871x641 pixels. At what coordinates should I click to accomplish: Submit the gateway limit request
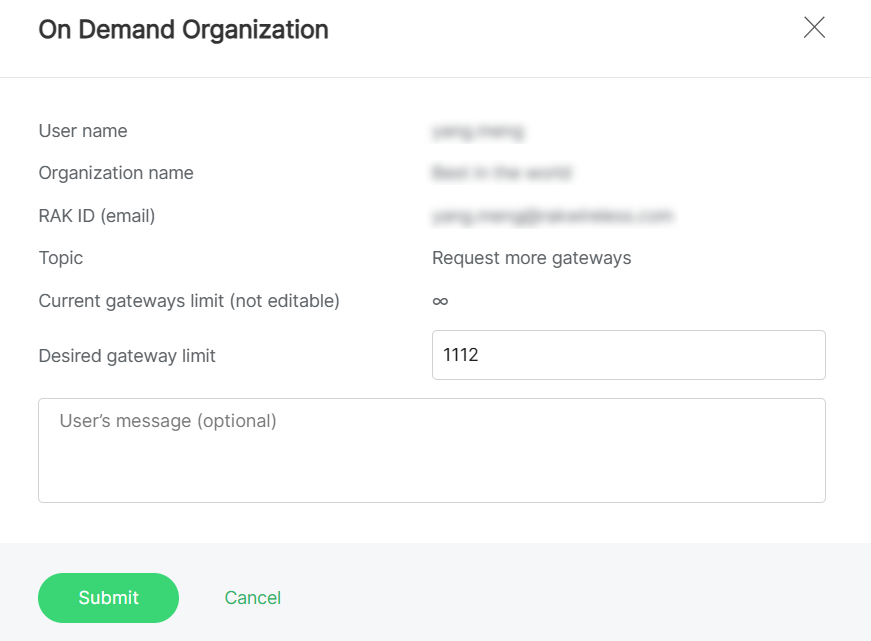tap(108, 597)
